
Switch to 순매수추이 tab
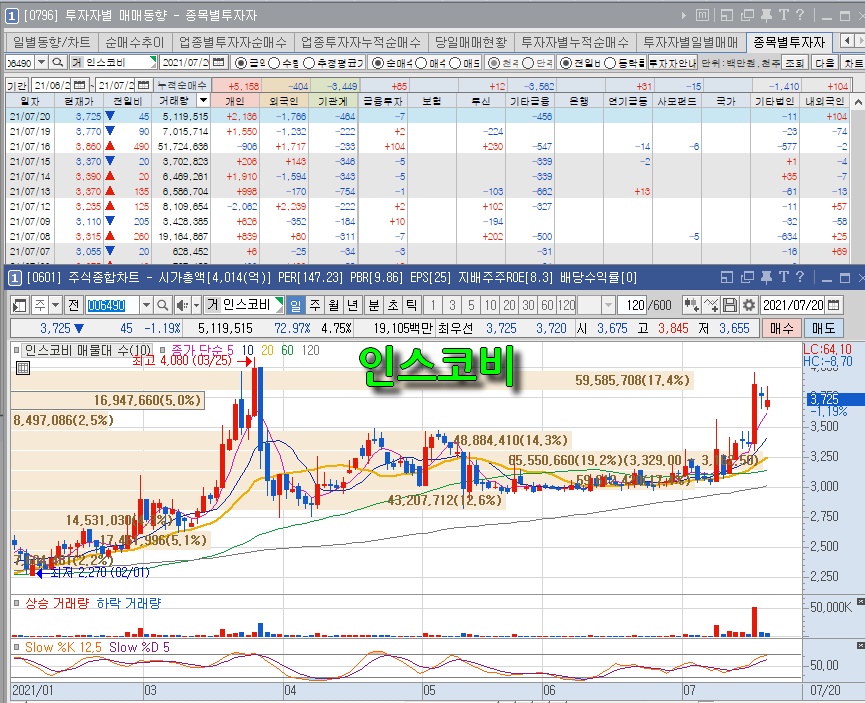click(135, 42)
